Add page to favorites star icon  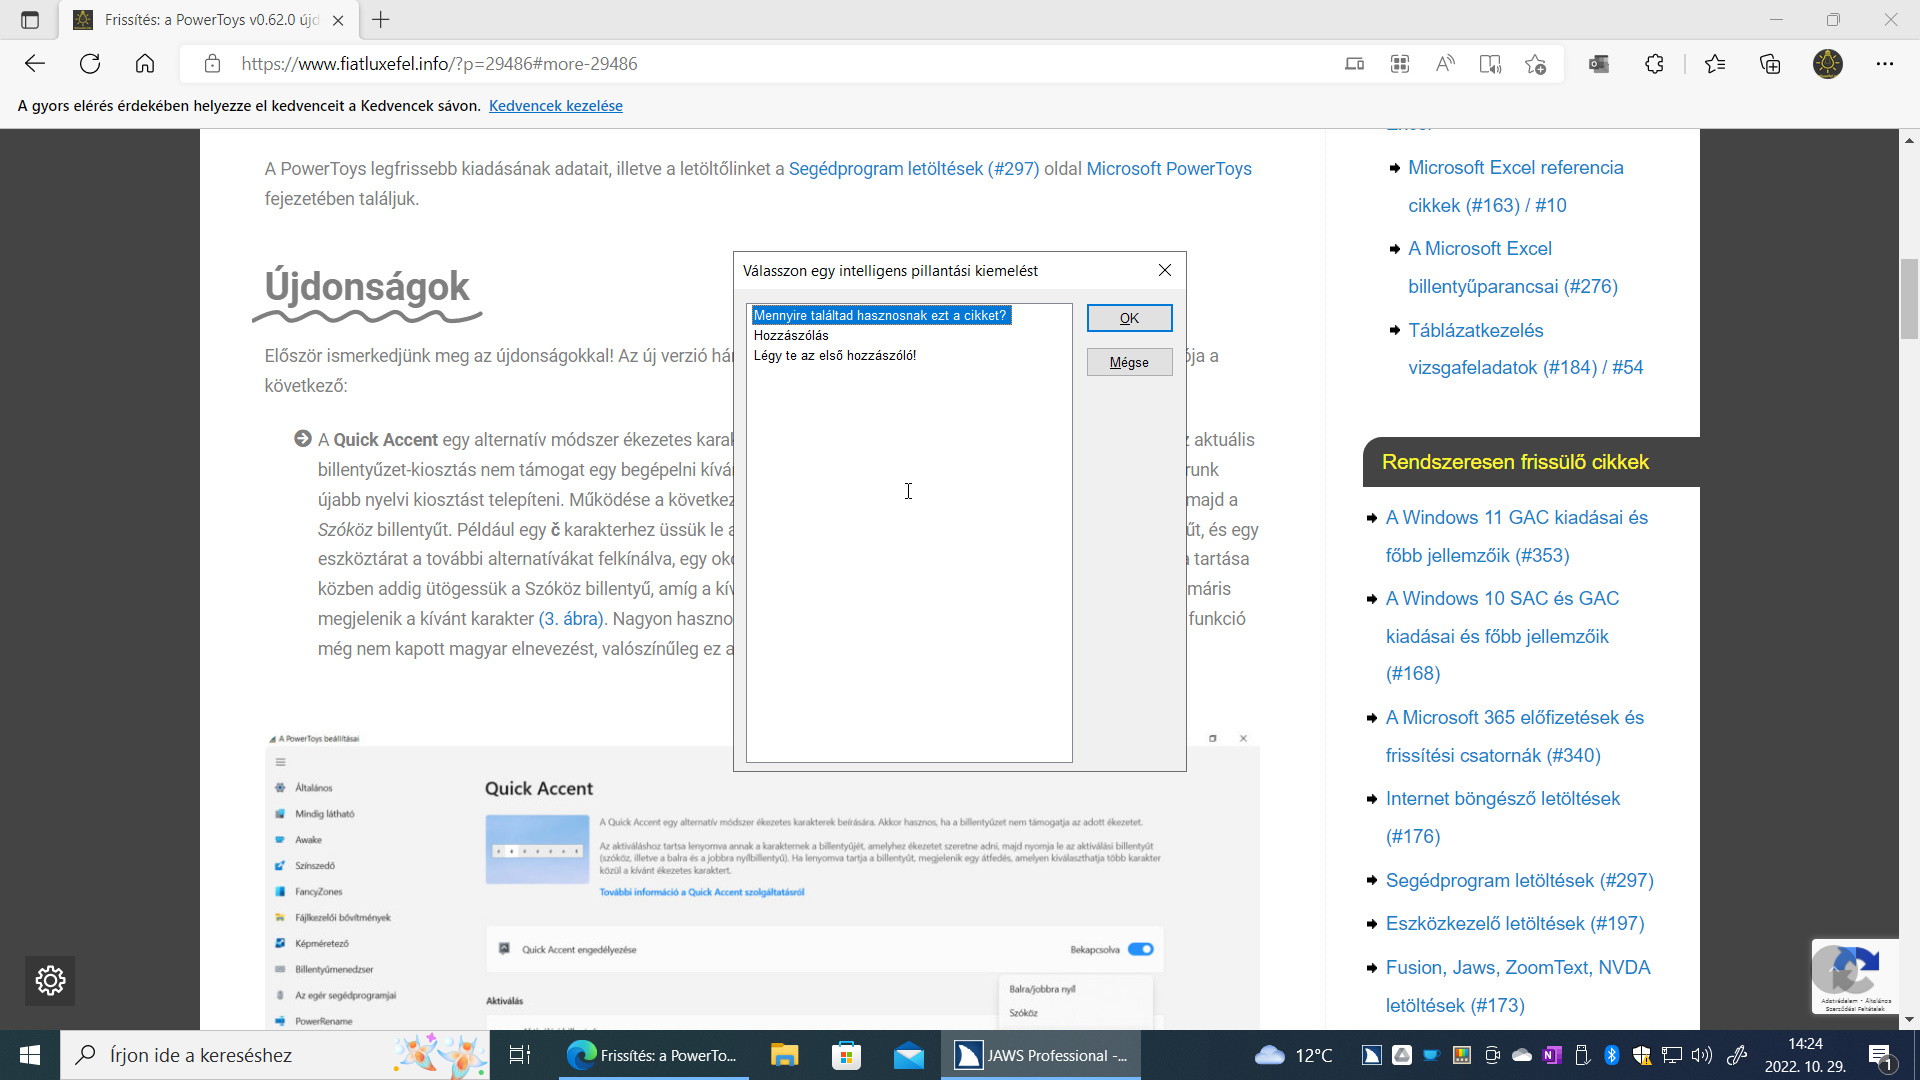[1536, 64]
